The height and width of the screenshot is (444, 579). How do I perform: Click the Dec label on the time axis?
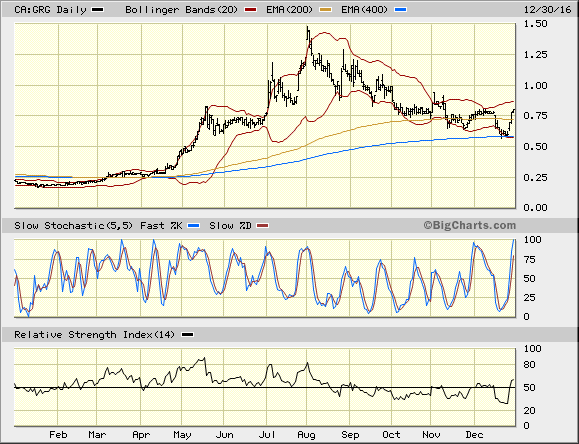[474, 435]
